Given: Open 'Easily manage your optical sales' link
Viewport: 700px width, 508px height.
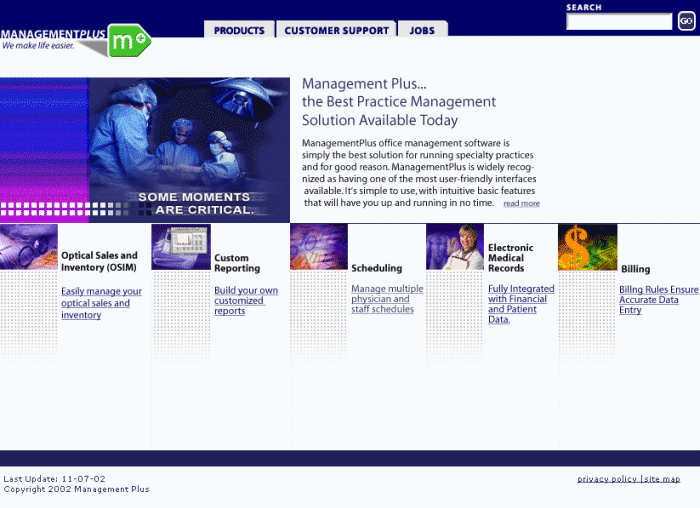Looking at the screenshot, I should click(101, 303).
